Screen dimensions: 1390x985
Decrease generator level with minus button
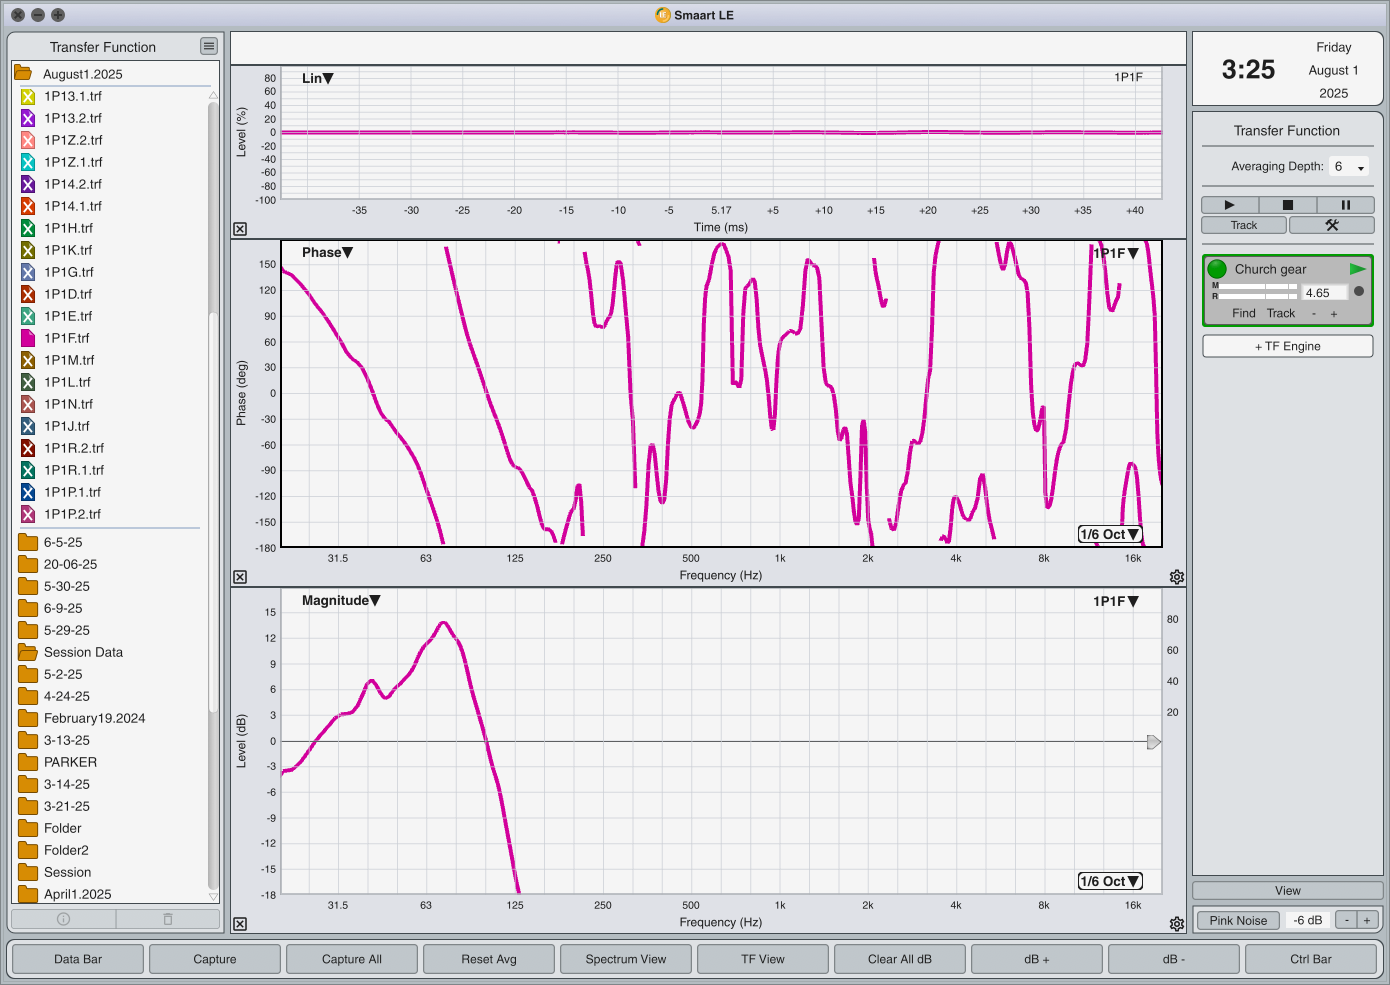[1347, 920]
